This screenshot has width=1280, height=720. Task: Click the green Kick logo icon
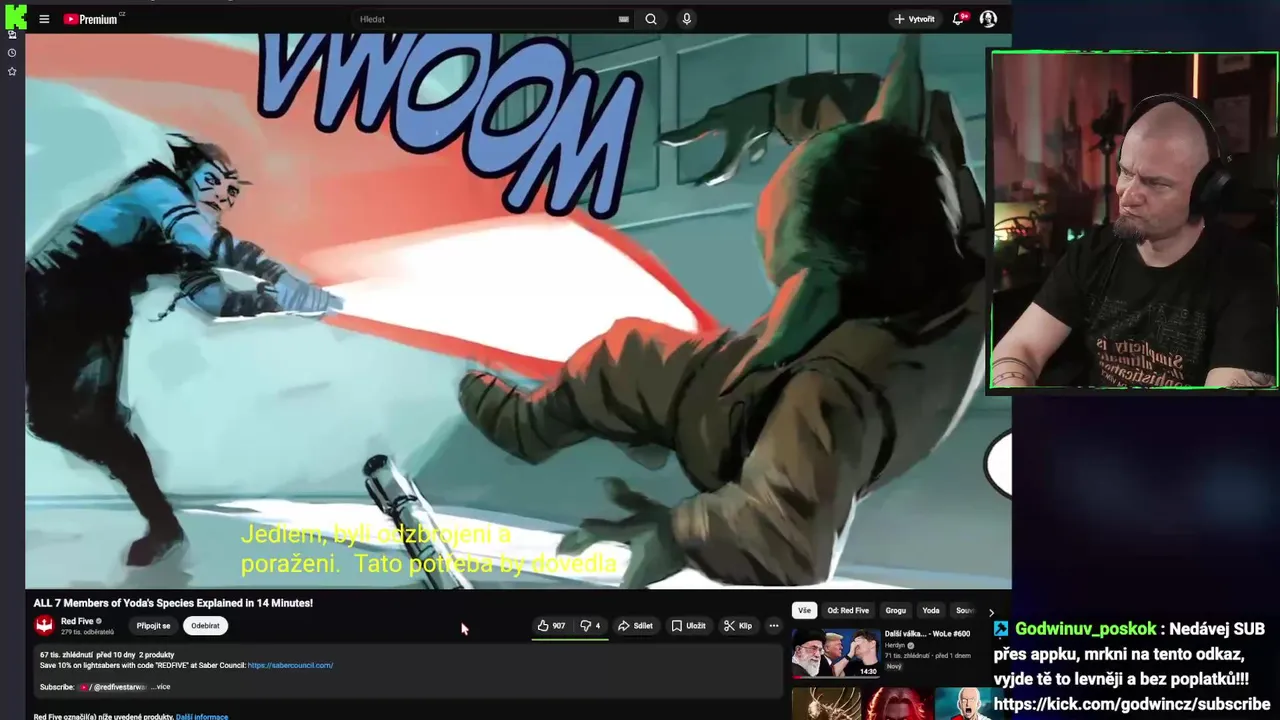pos(15,17)
